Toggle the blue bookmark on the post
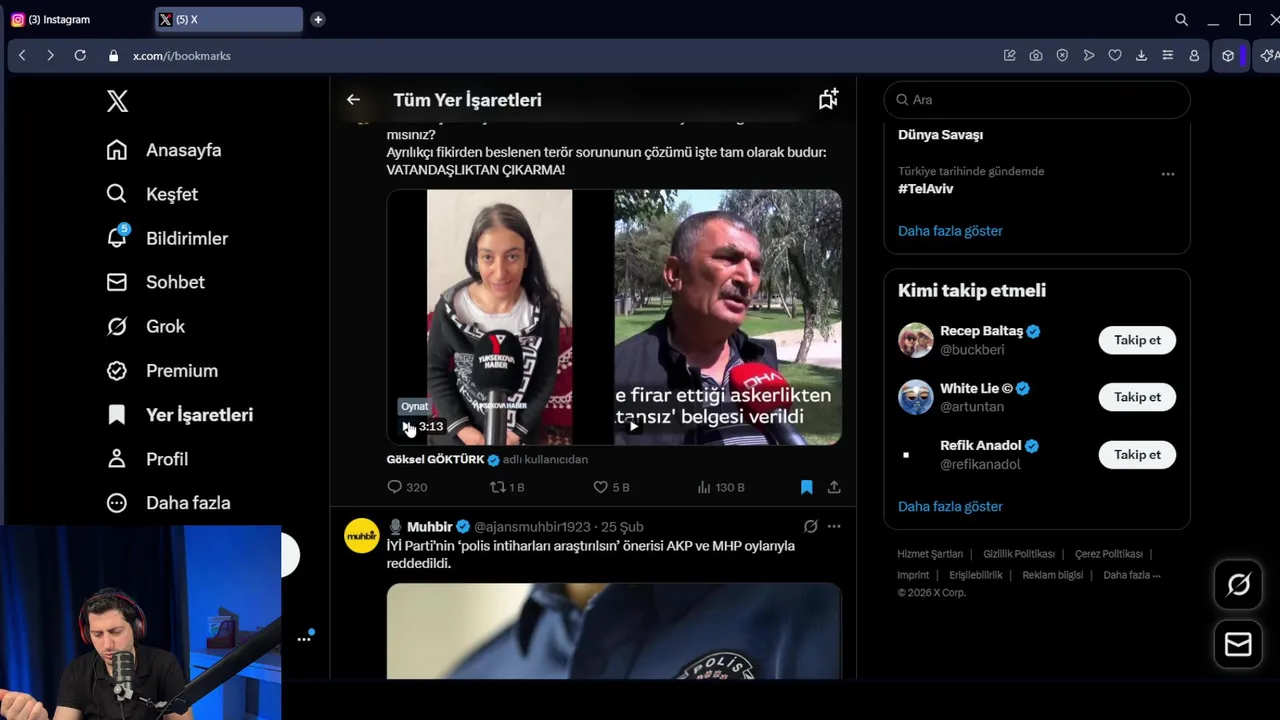Image resolution: width=1280 pixels, height=720 pixels. 806,487
